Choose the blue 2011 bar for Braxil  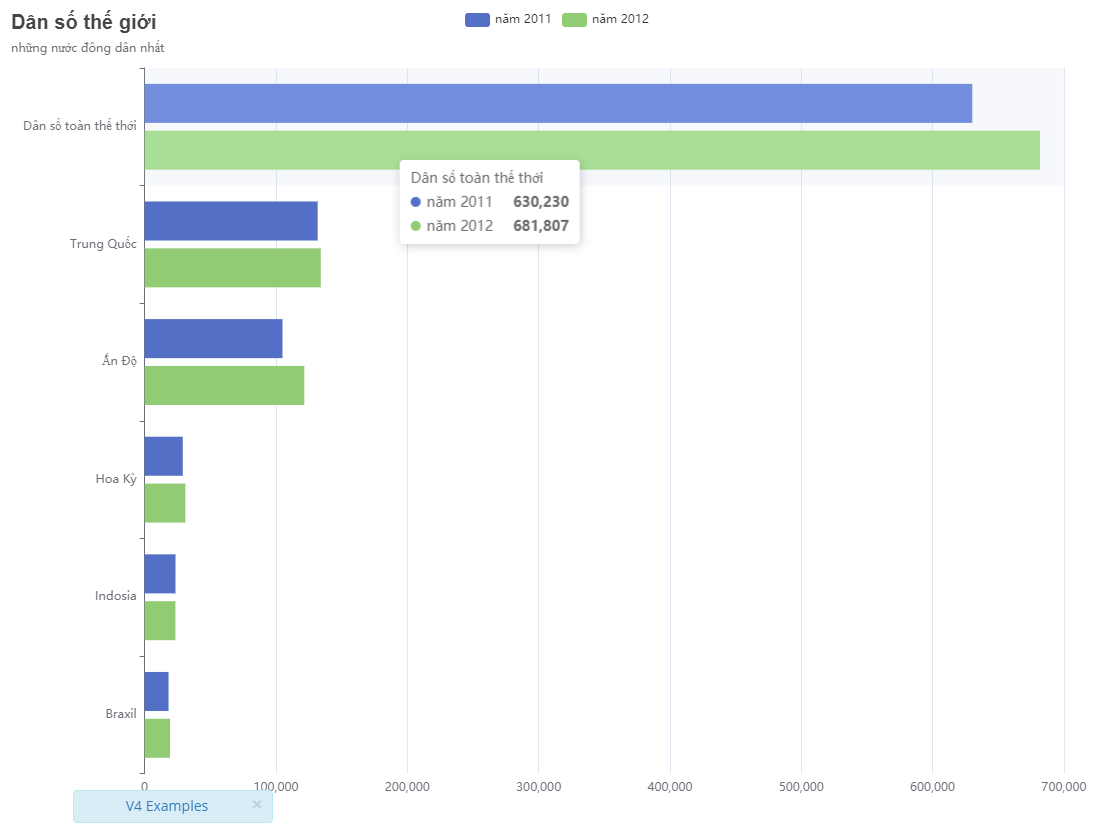(156, 691)
